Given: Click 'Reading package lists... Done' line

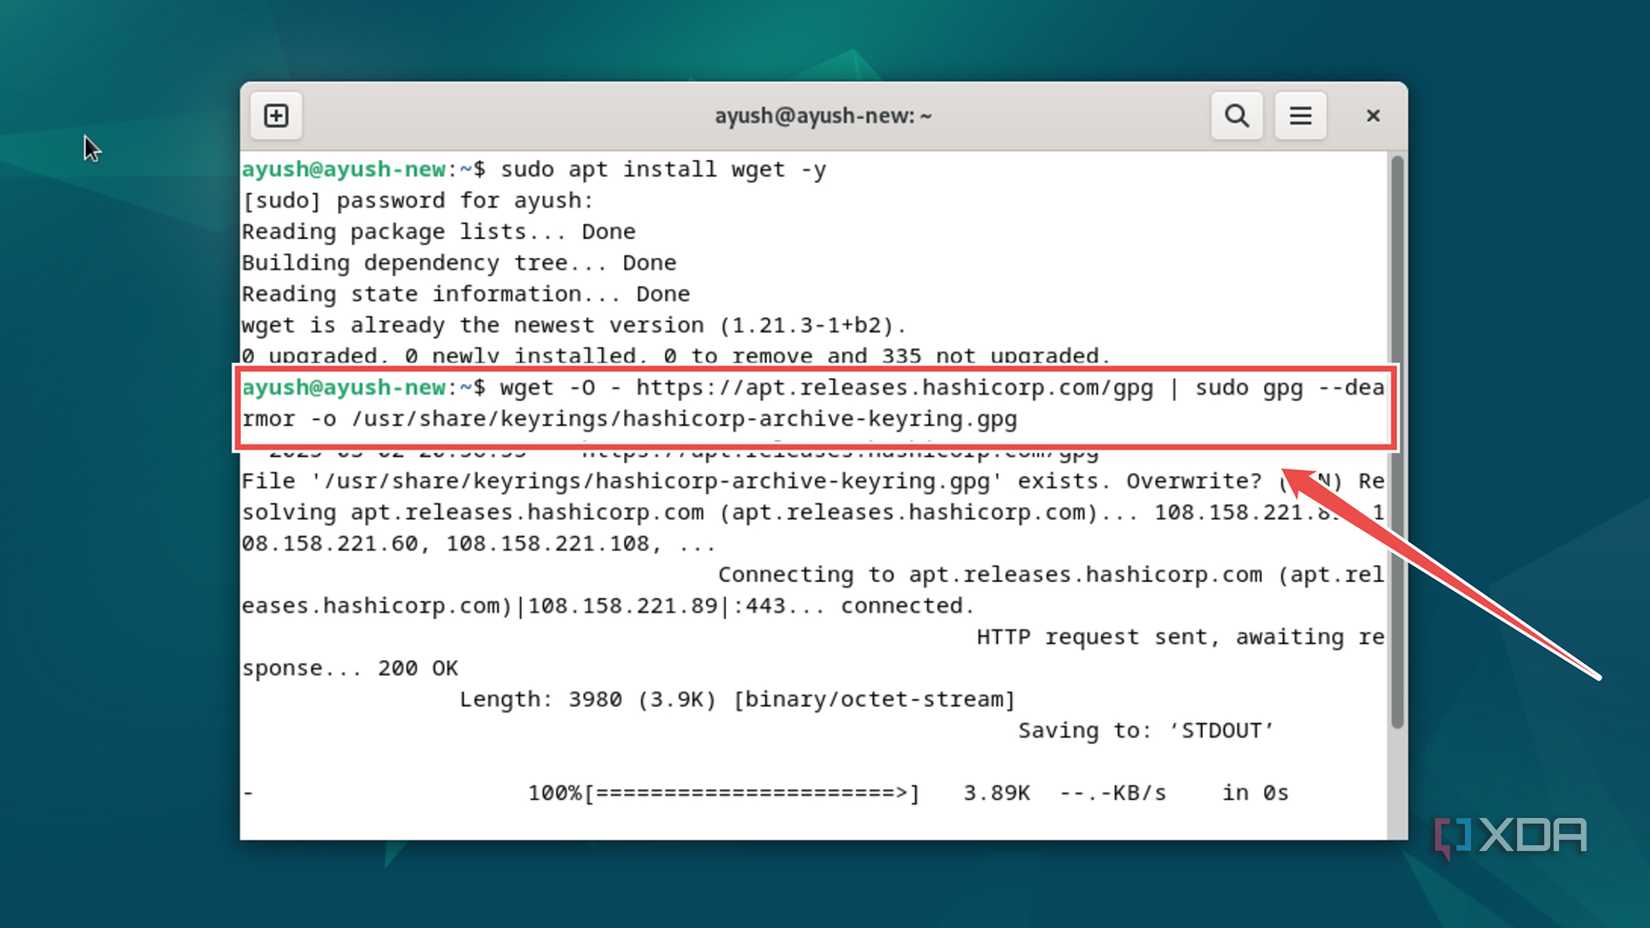Looking at the screenshot, I should pos(438,231).
